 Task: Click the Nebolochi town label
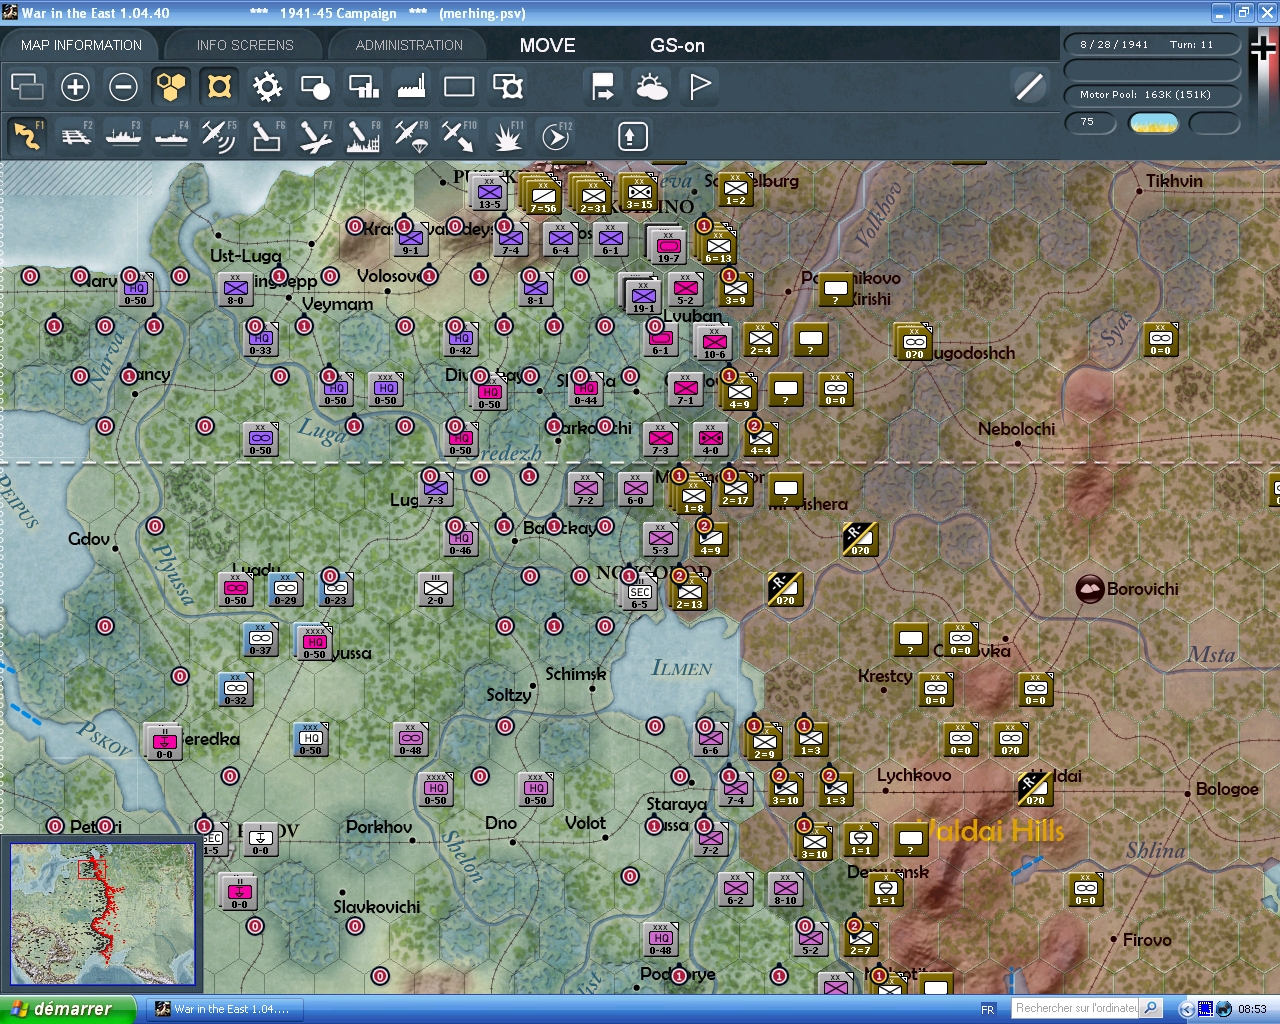(1016, 429)
